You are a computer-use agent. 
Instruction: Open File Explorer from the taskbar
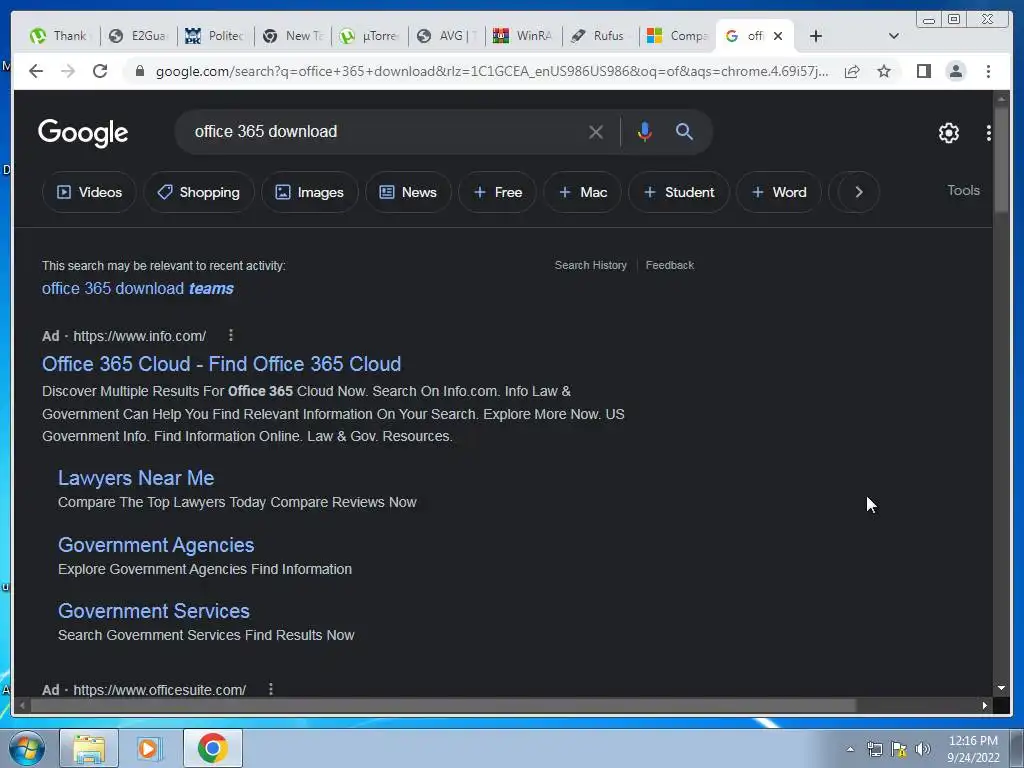[x=89, y=748]
